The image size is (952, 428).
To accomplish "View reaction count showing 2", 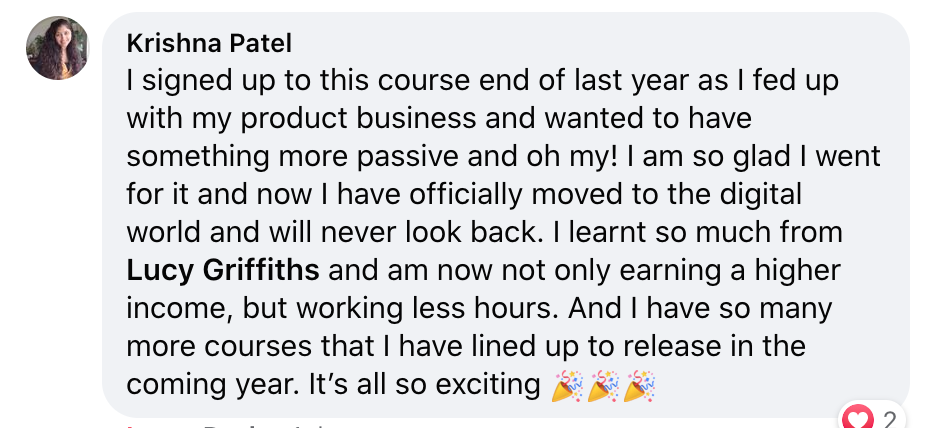I will 889,420.
